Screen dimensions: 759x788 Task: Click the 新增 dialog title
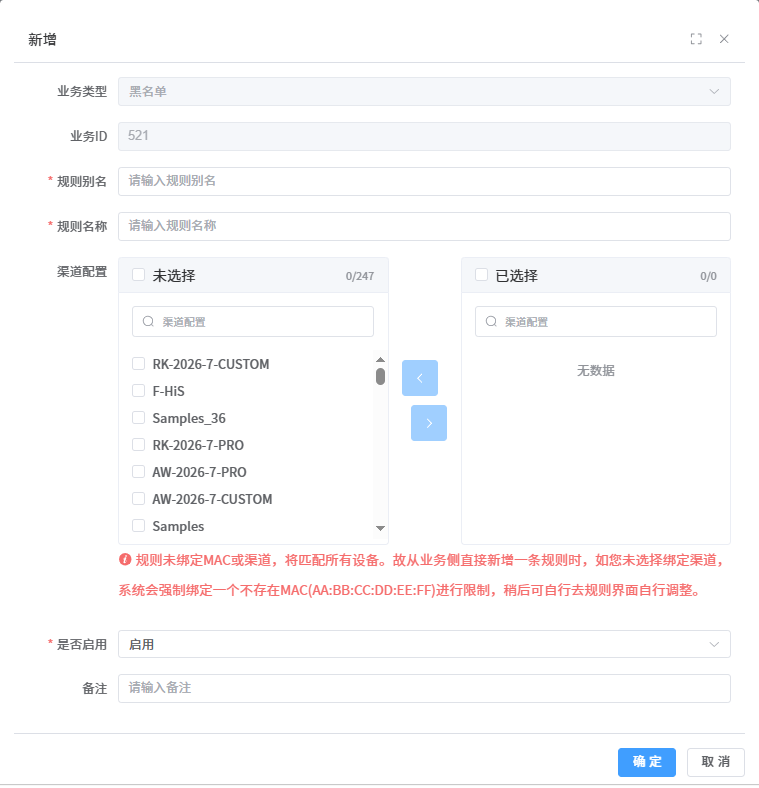(x=42, y=40)
